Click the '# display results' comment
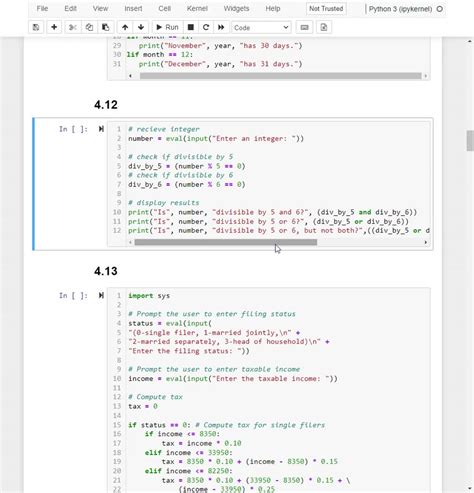 pyautogui.click(x=163, y=203)
